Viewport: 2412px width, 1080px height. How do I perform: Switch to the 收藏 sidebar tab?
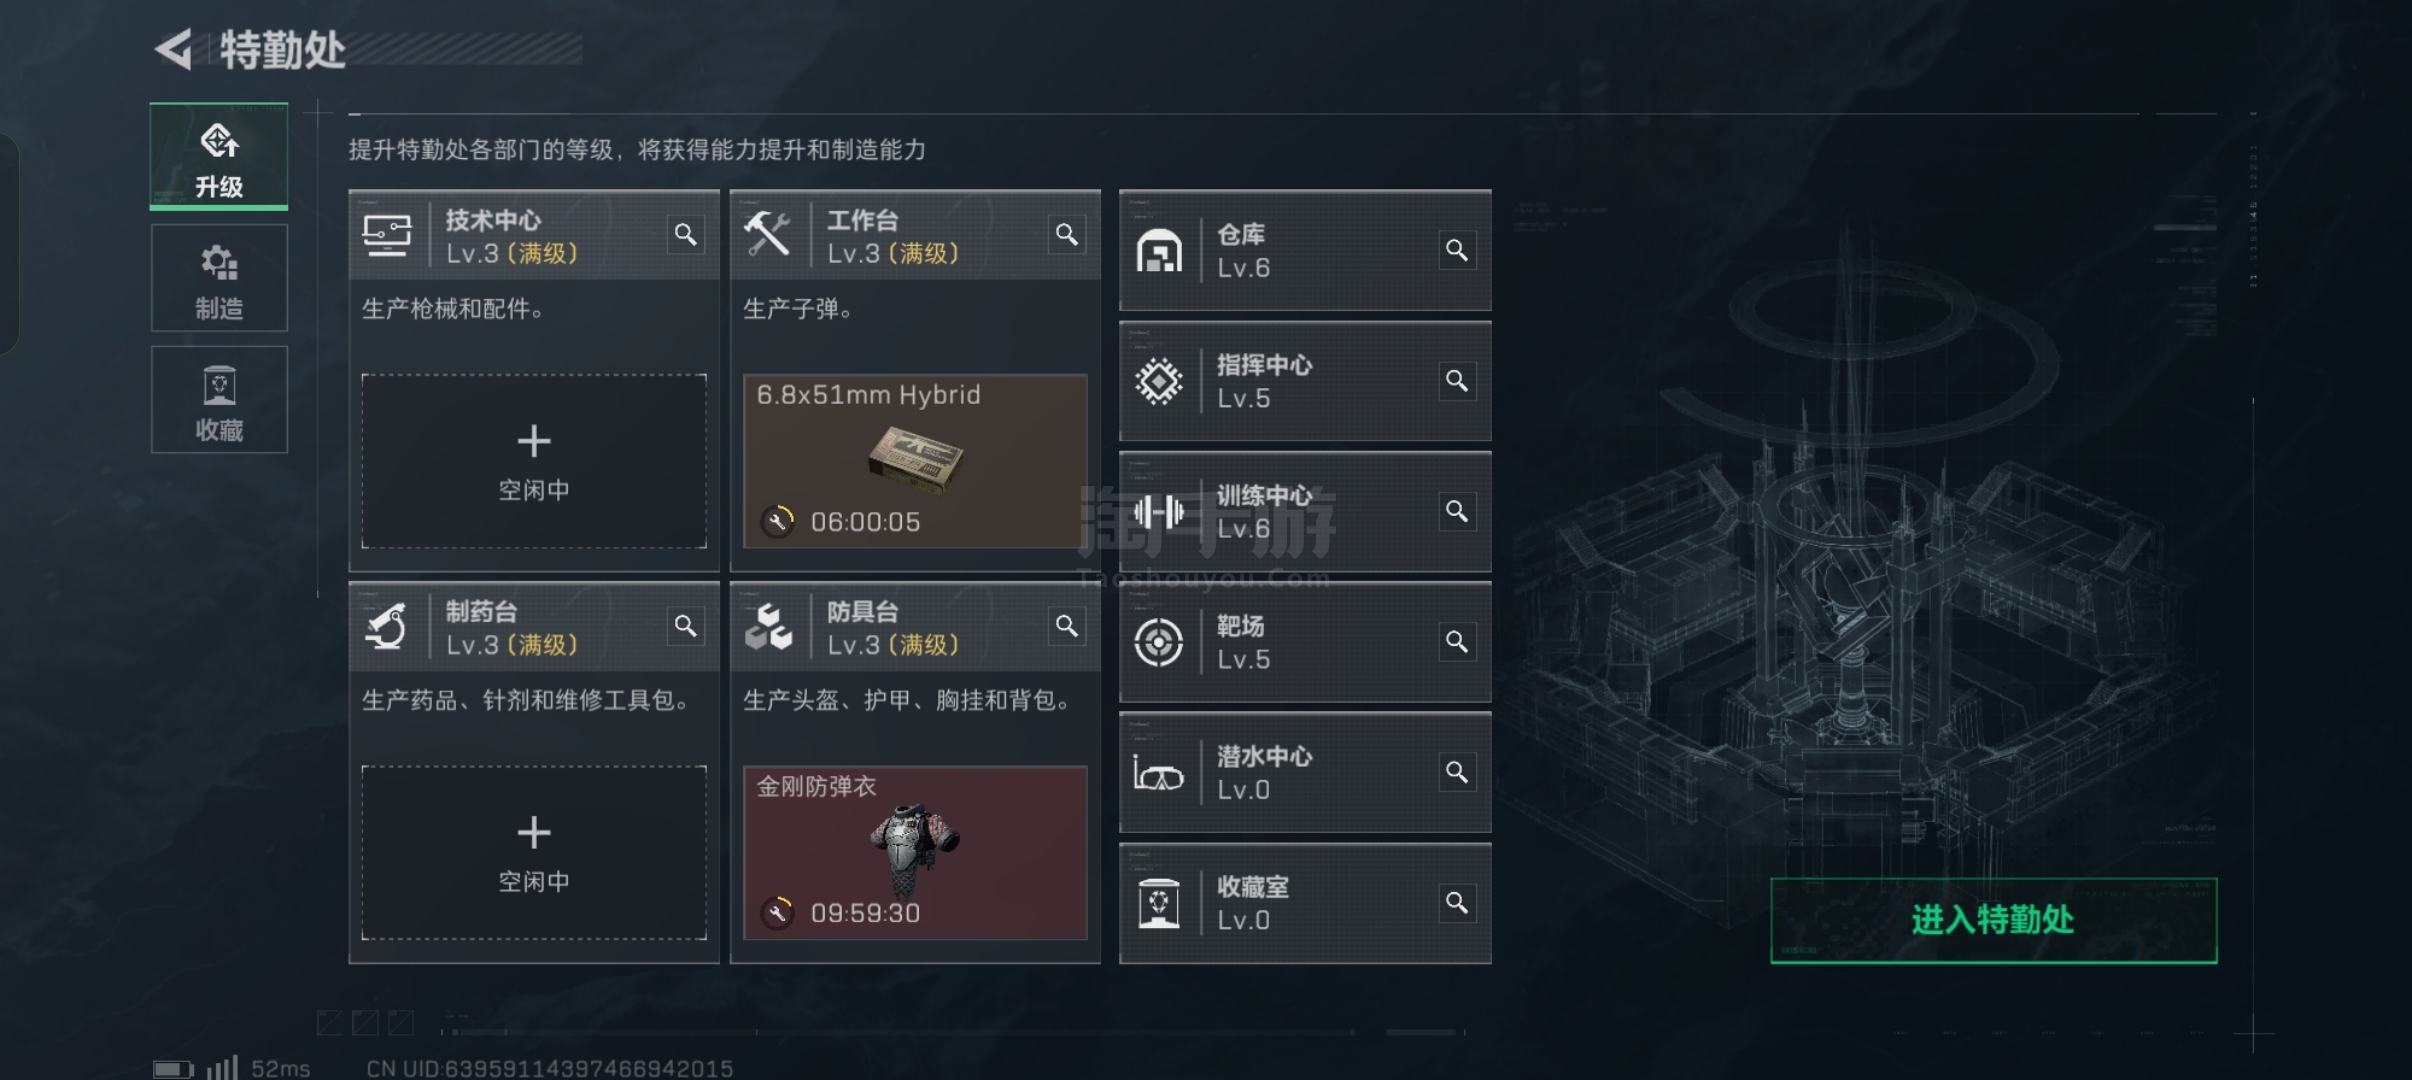pos(219,400)
